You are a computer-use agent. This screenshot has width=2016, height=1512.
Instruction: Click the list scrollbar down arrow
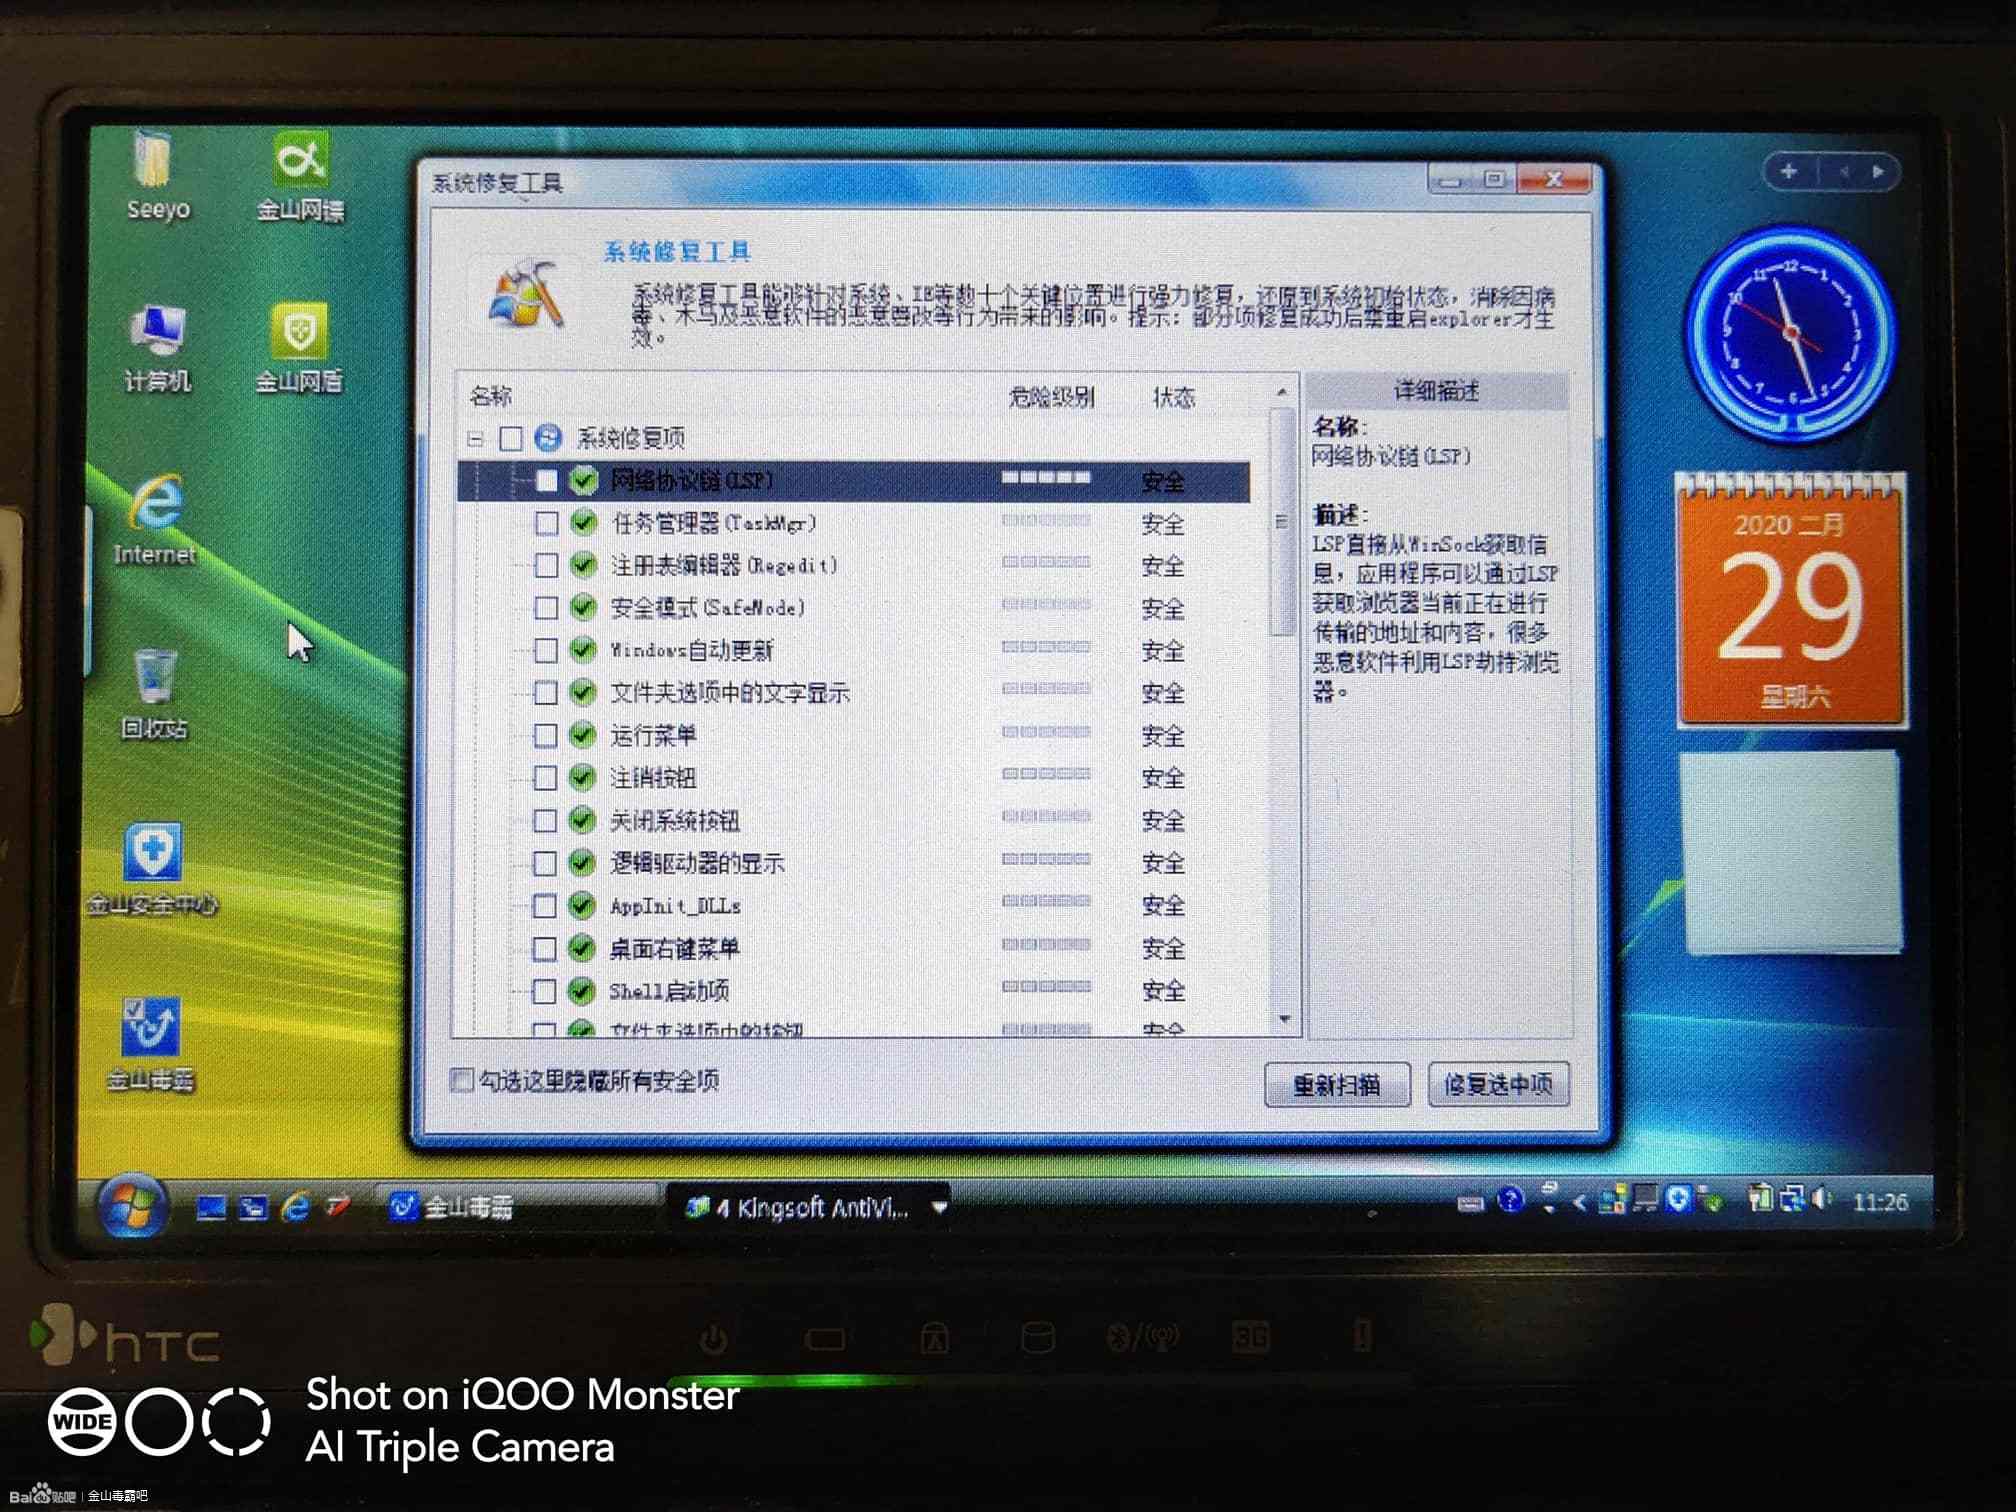[x=1283, y=1019]
